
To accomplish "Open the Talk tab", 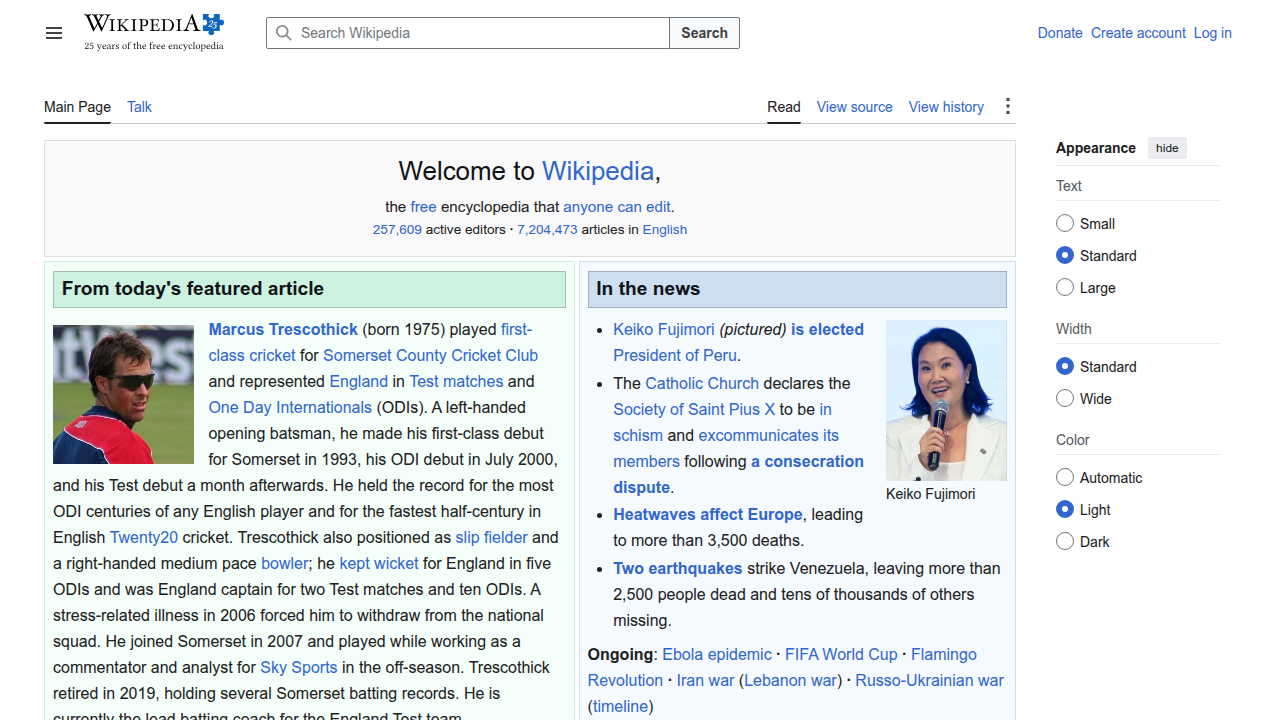I will pos(139,107).
